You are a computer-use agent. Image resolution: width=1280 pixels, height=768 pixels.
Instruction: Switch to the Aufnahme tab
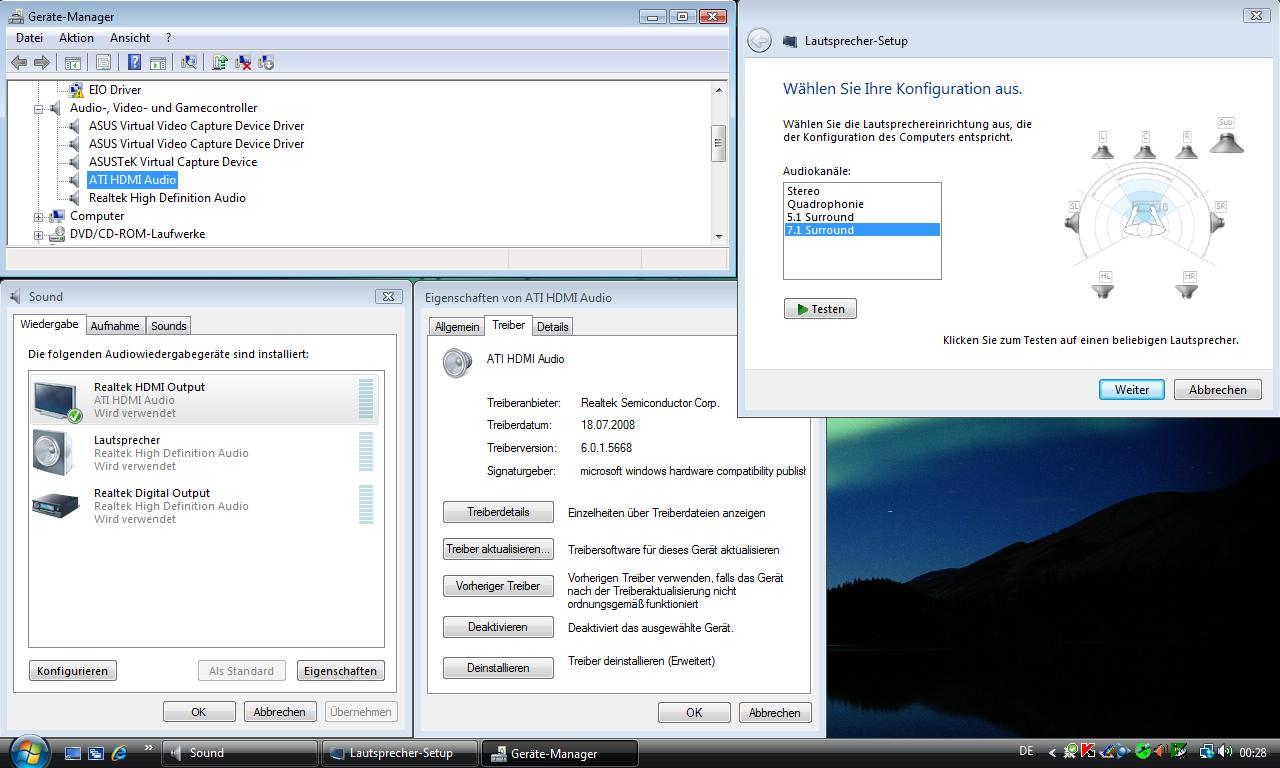(115, 326)
